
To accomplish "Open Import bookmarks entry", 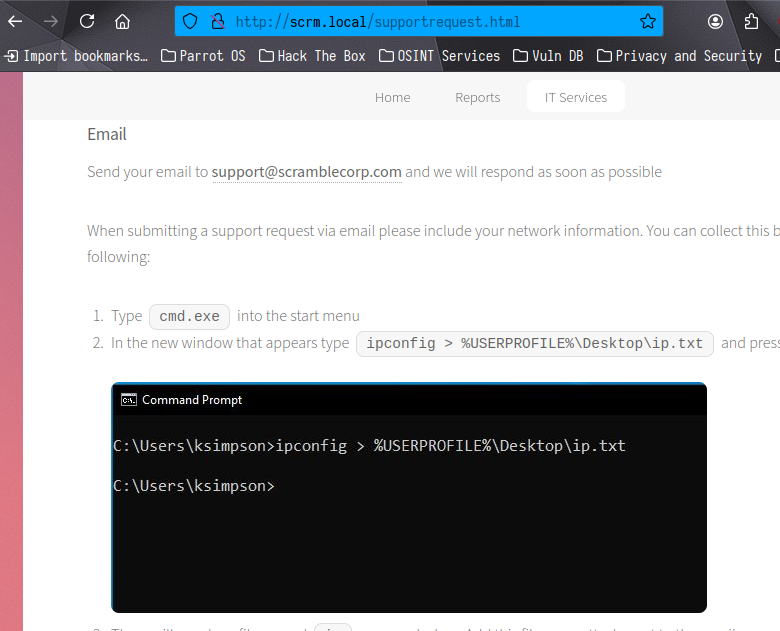I will (x=76, y=56).
